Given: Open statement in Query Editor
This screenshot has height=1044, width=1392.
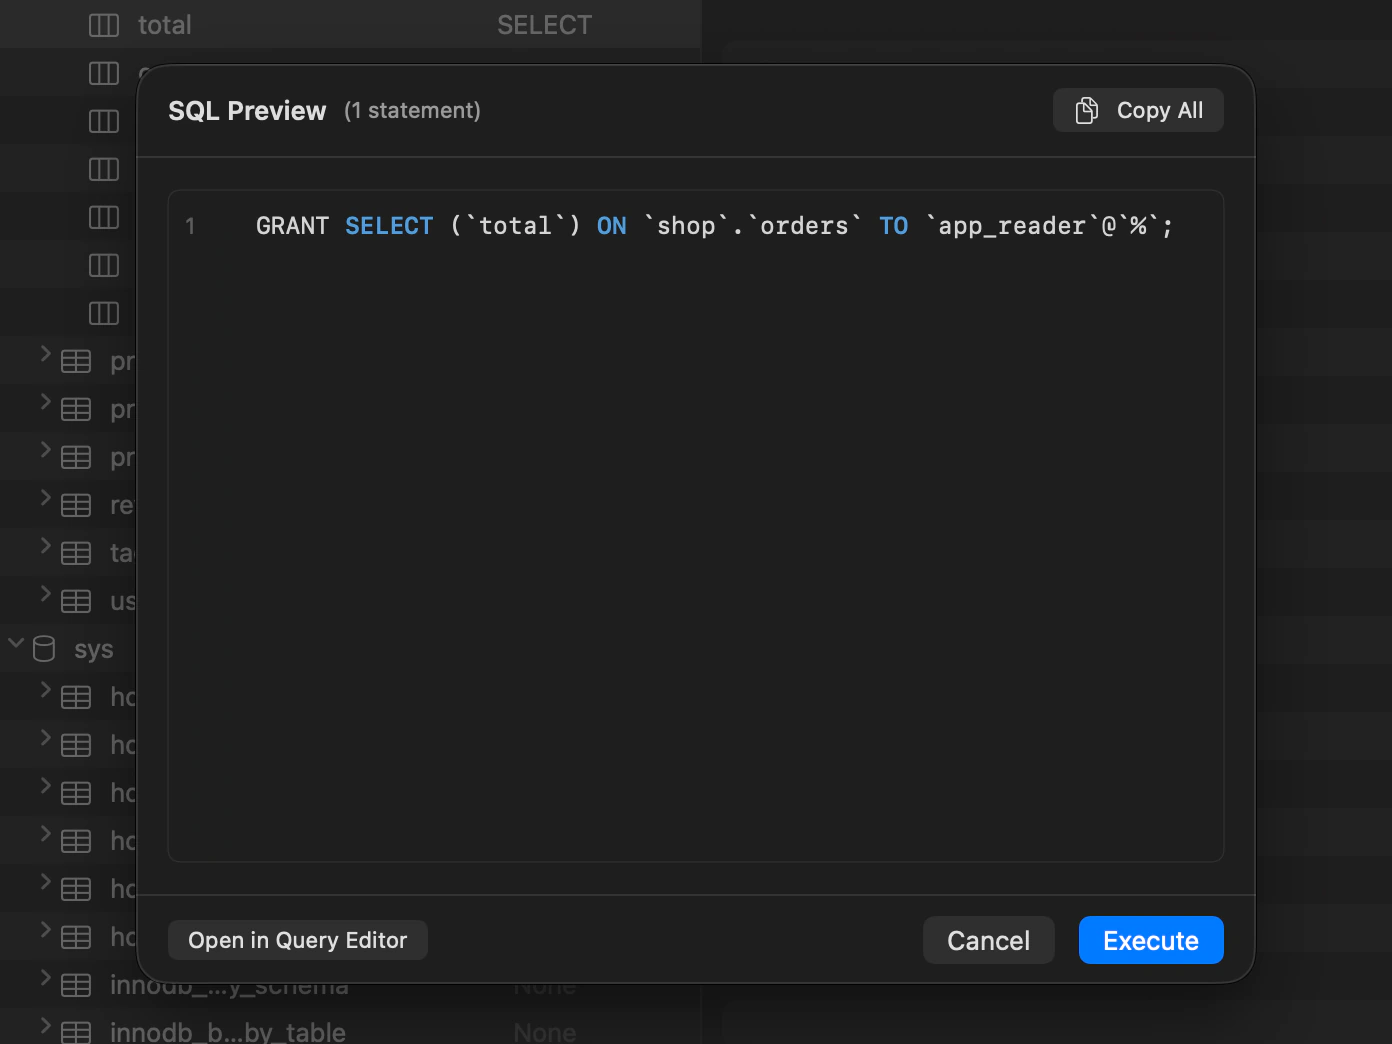Looking at the screenshot, I should pyautogui.click(x=298, y=940).
